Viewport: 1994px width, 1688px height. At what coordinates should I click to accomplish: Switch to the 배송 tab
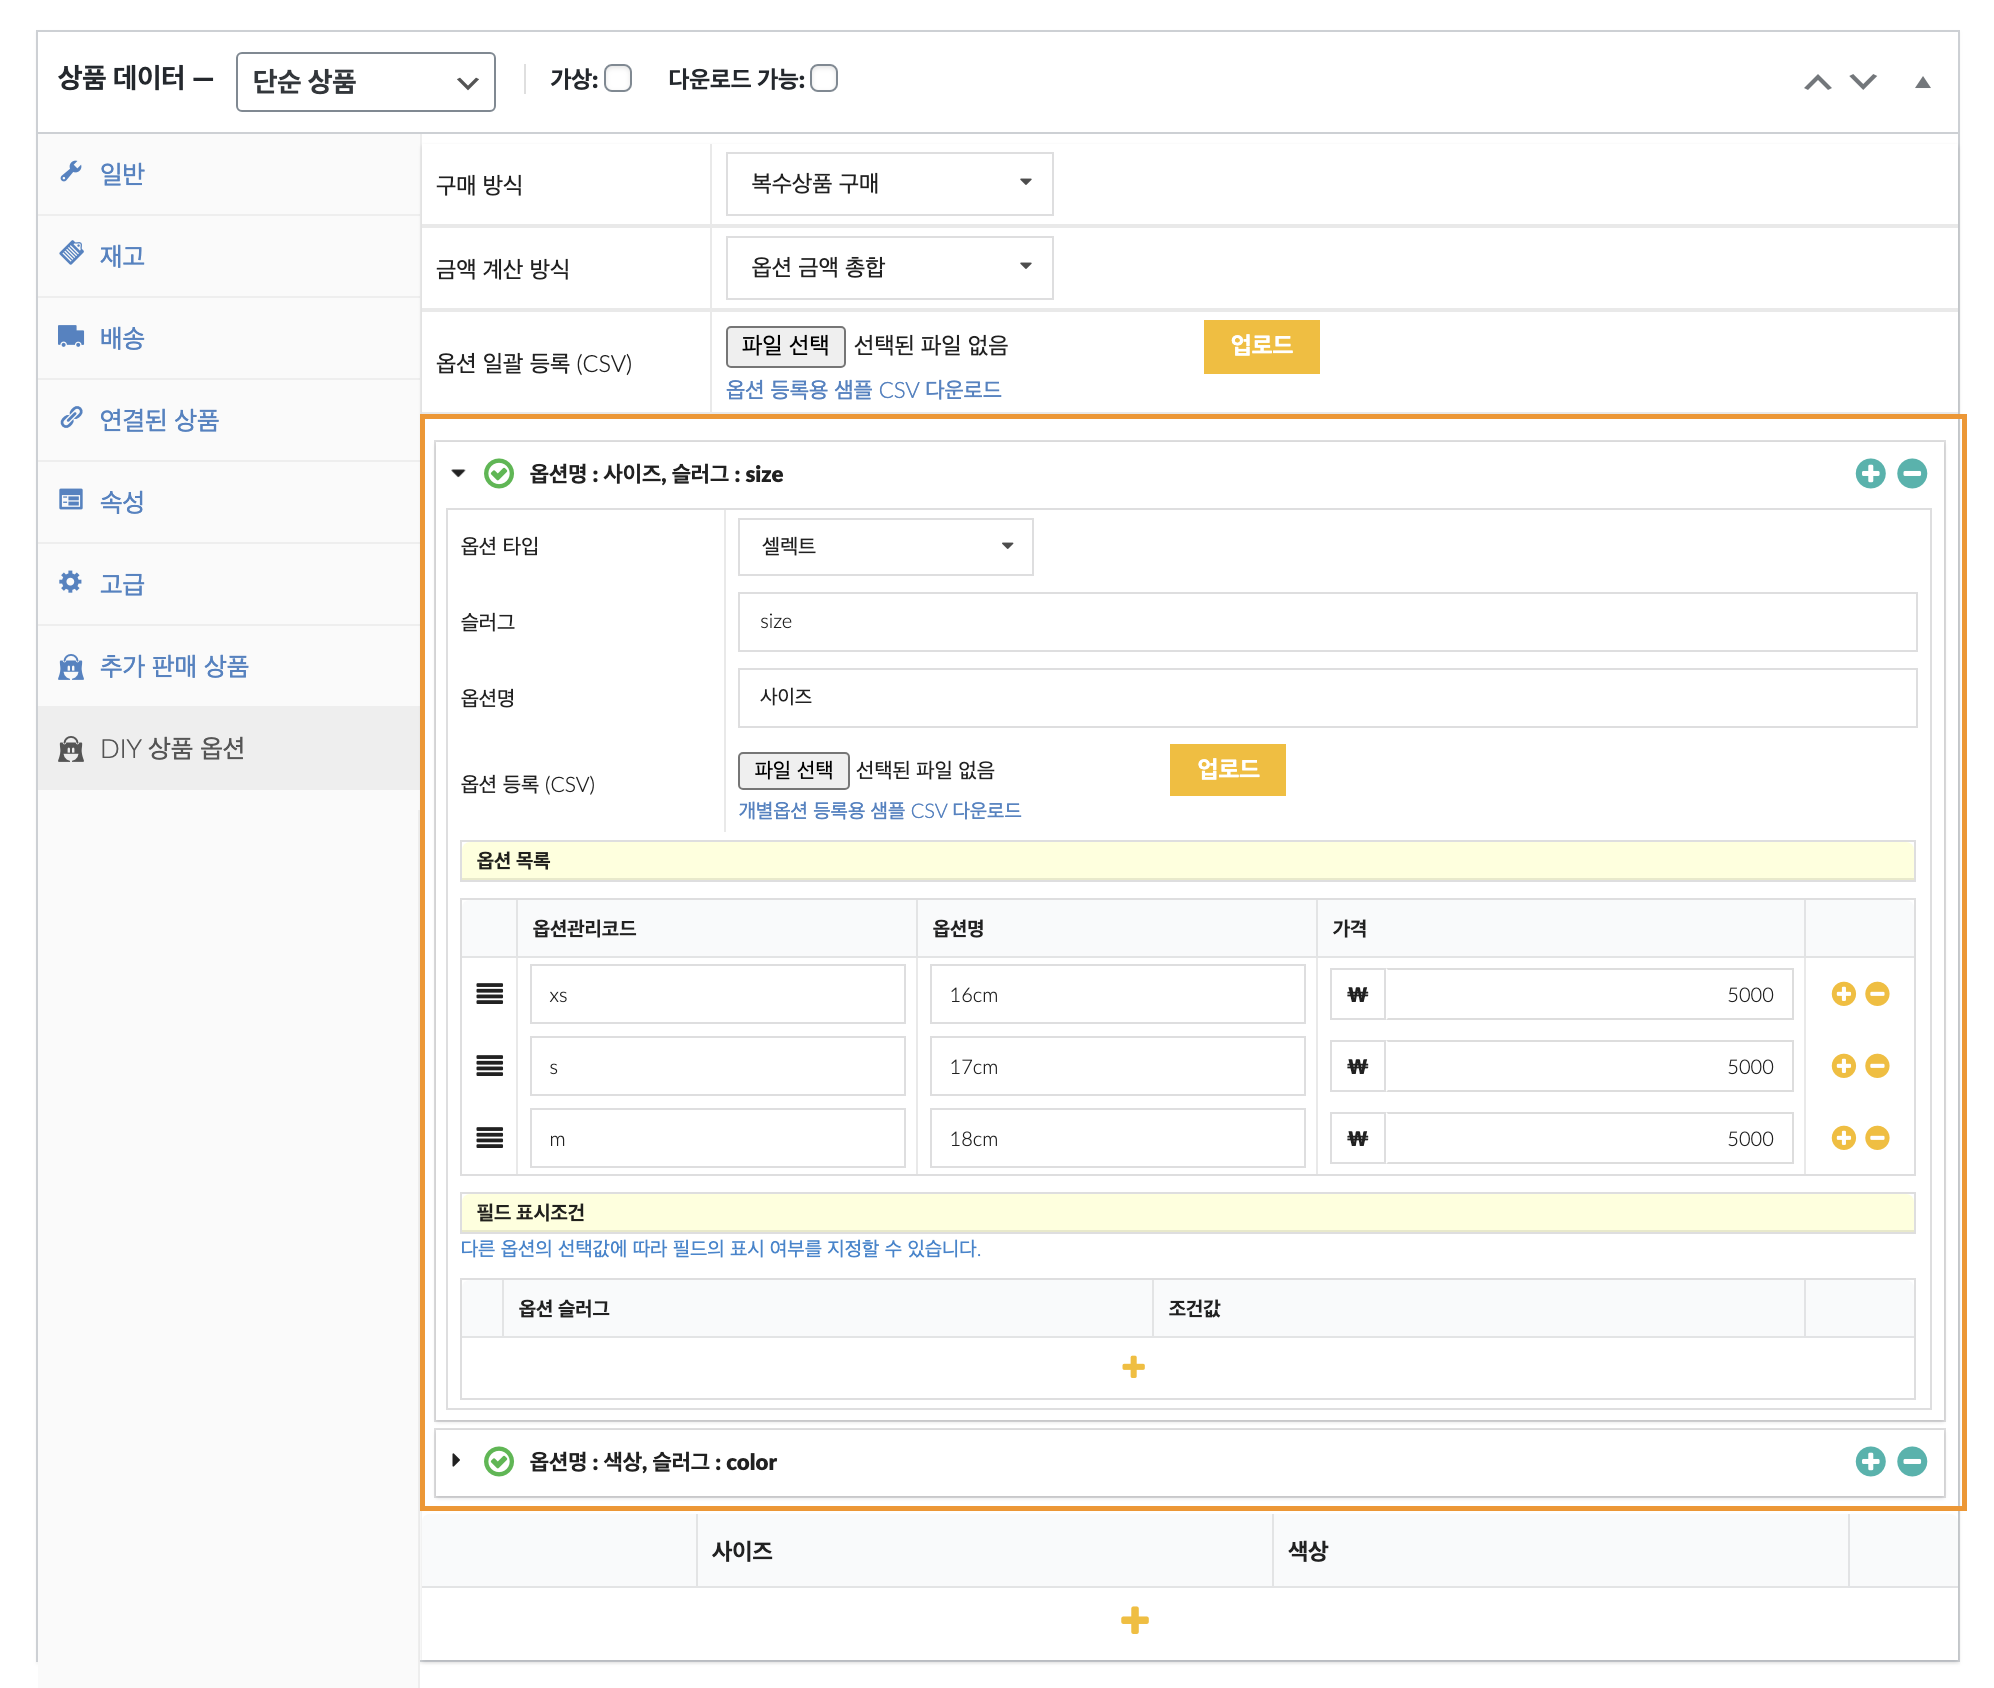pos(122,338)
